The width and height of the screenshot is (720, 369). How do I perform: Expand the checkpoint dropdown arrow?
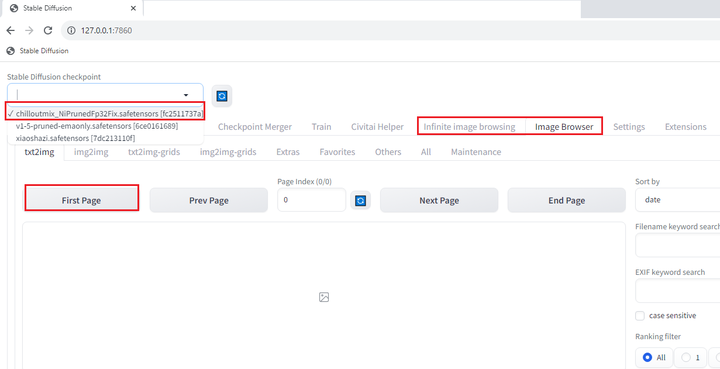(186, 95)
